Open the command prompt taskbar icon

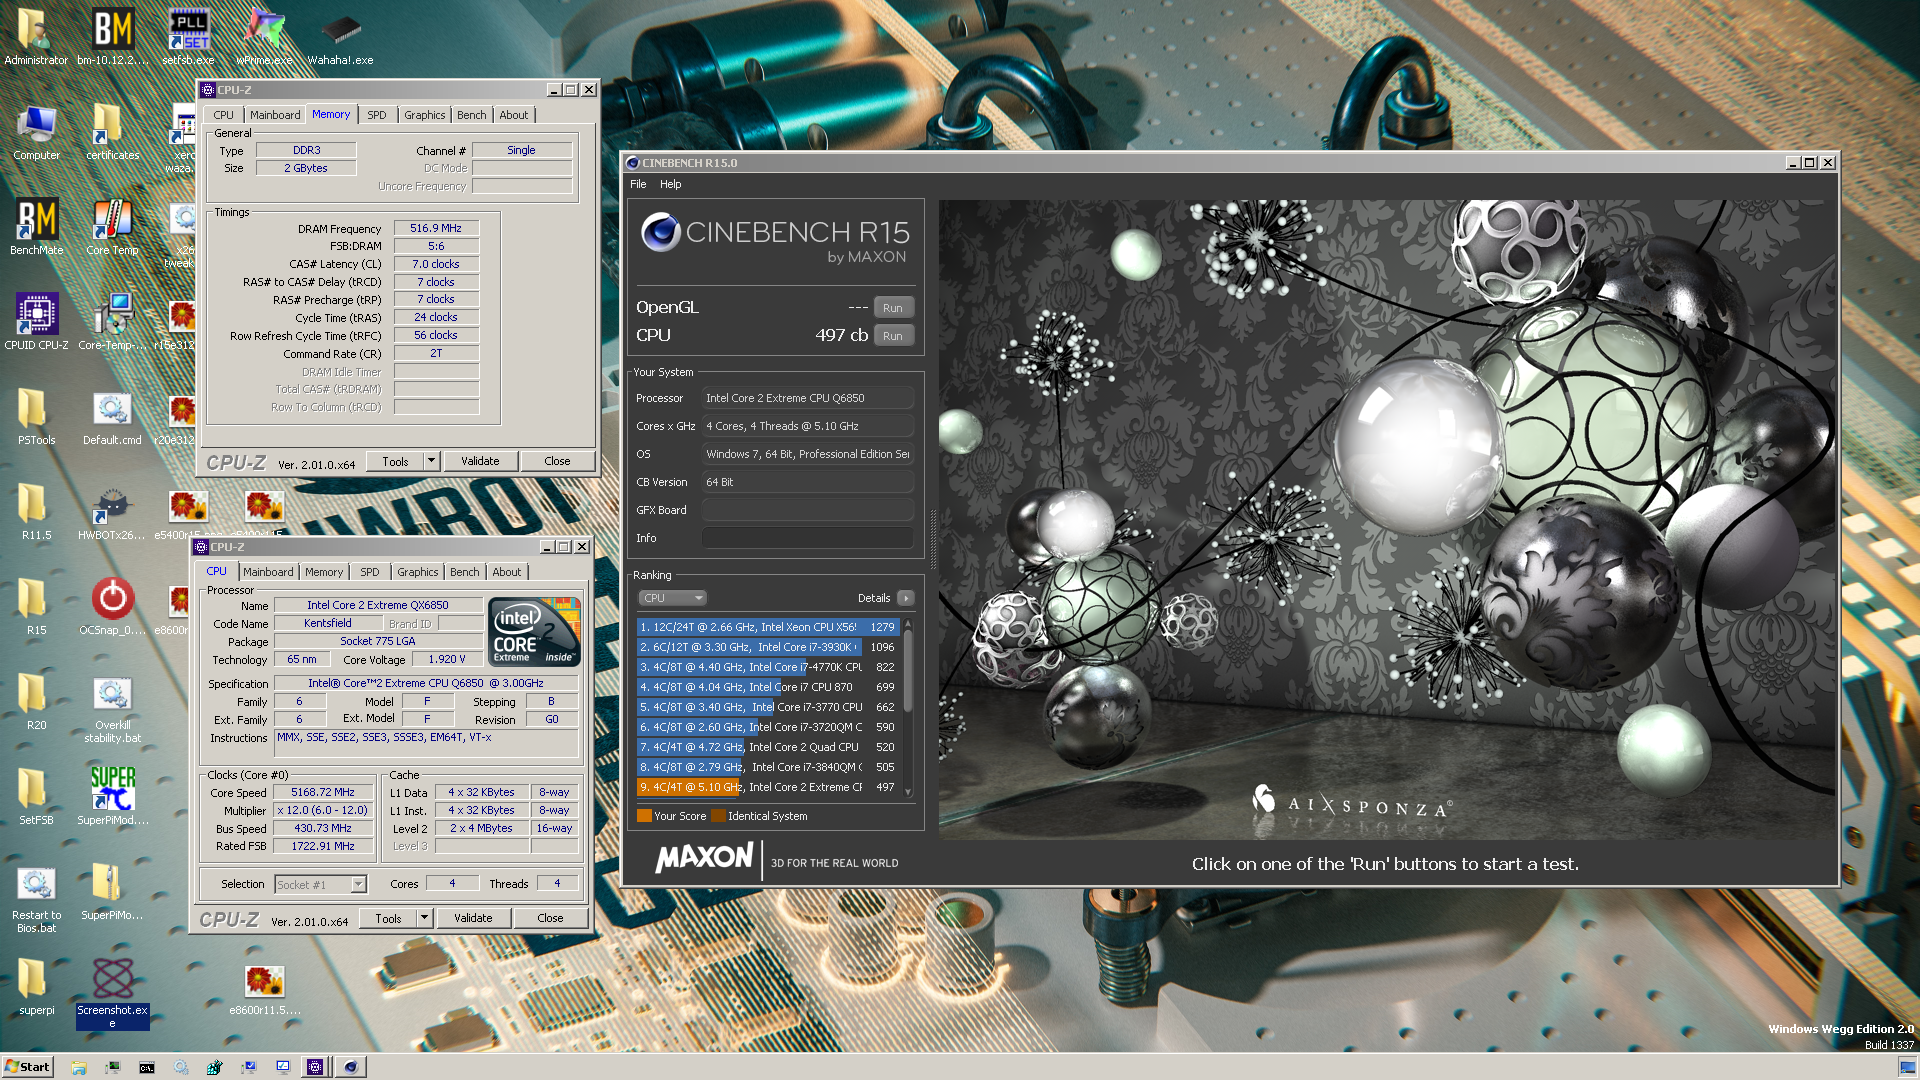click(x=147, y=1067)
